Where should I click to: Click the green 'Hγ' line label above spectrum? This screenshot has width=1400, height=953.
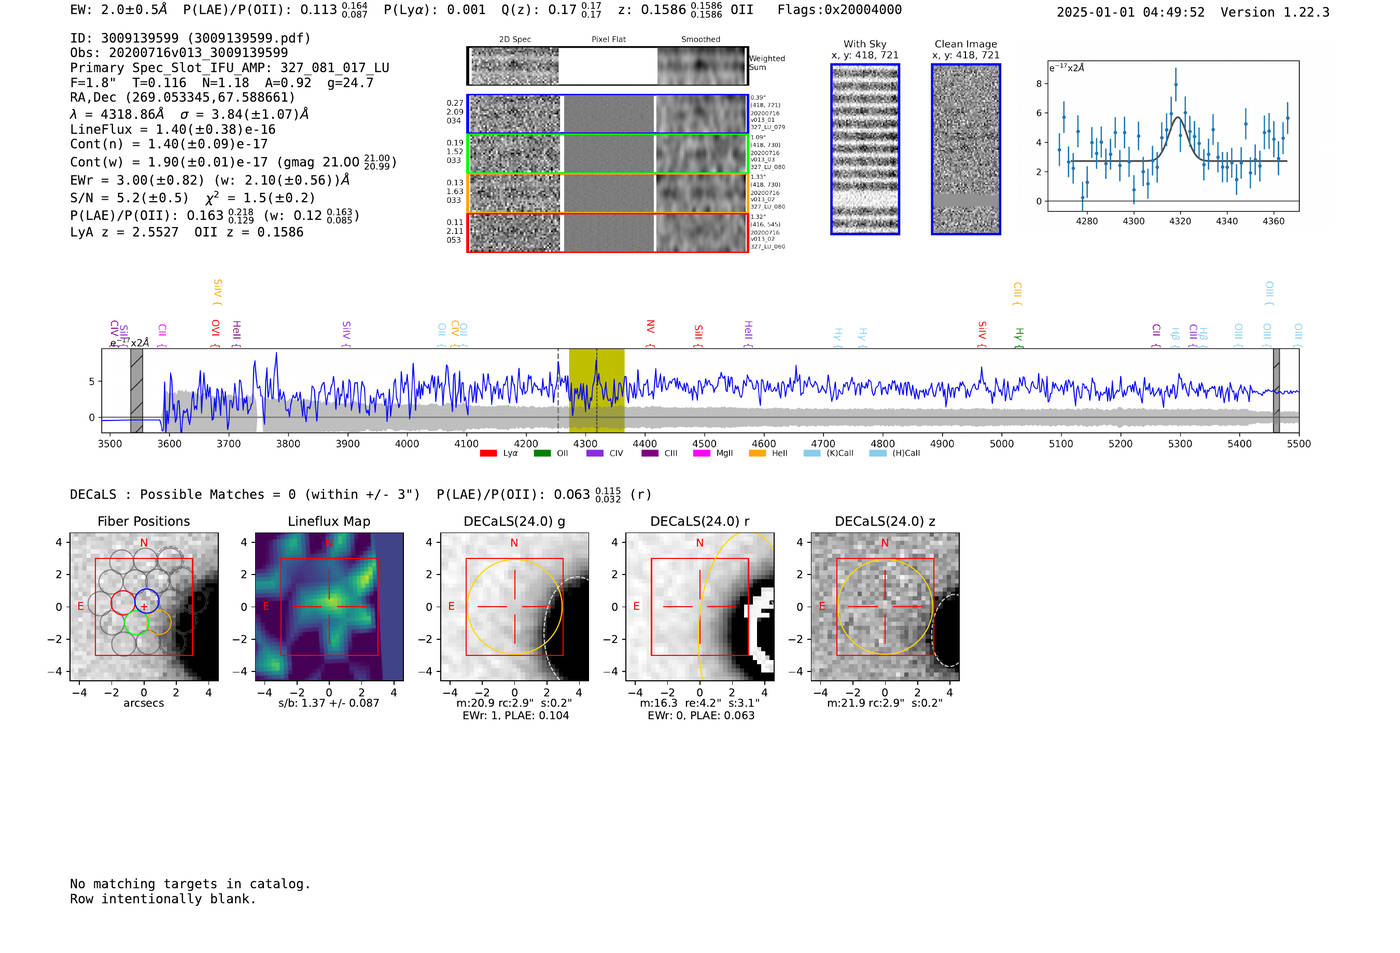[1019, 337]
